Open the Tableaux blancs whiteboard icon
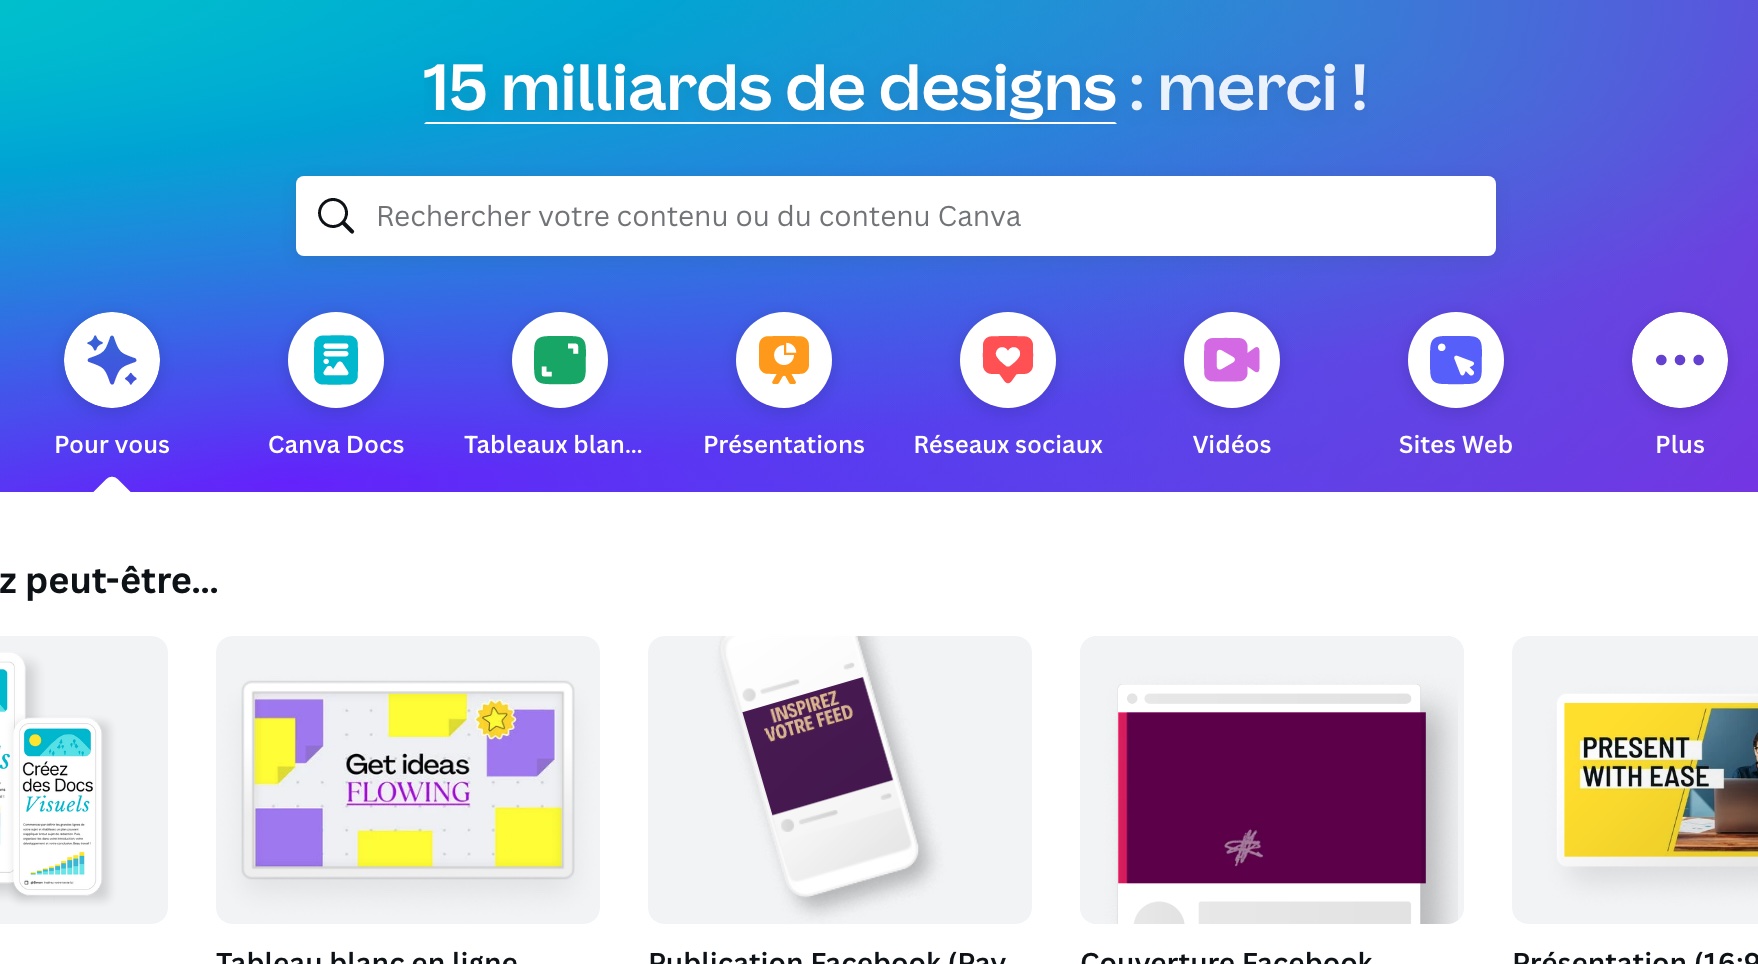This screenshot has width=1758, height=964. click(x=560, y=360)
